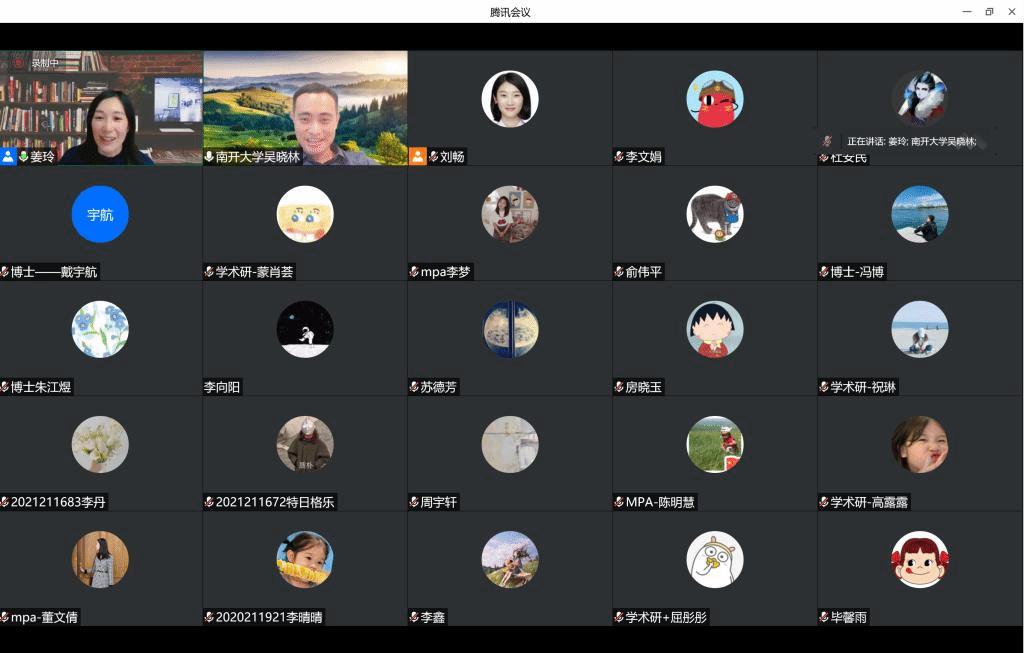Click the Chibi Maruko avatar of 房晓玉

714,329
